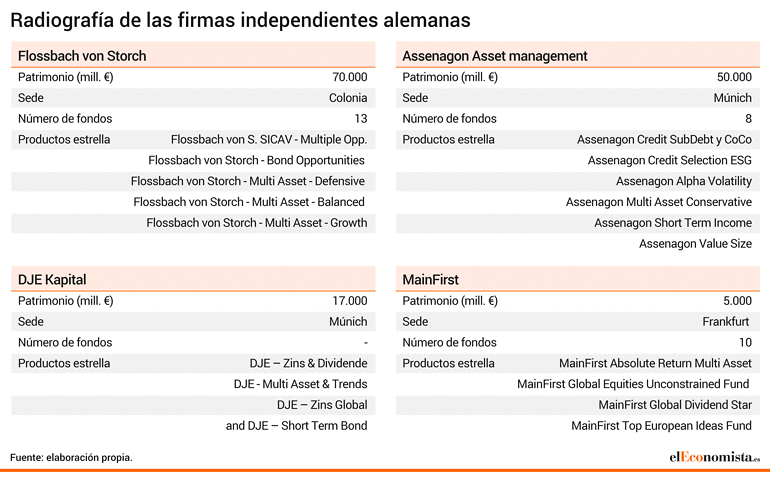Image resolution: width=770 pixels, height=479 pixels.
Task: Select the 70.000 patrimonio value
Action: [x=350, y=77]
